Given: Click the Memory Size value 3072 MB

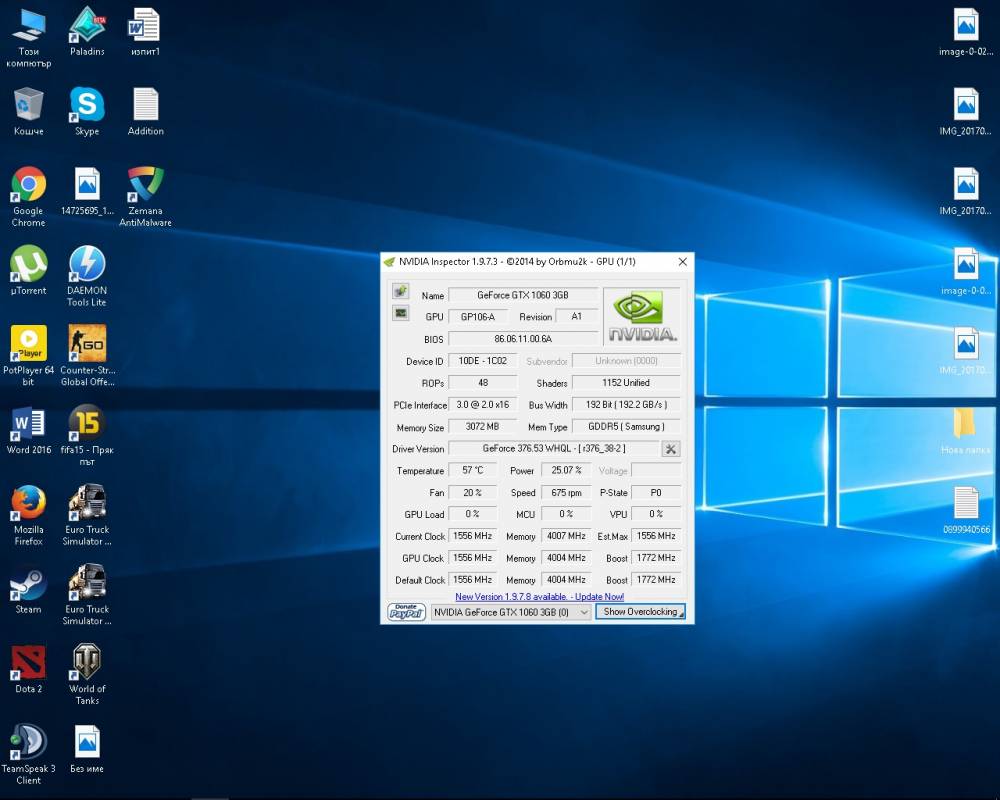Looking at the screenshot, I should pos(483,427).
